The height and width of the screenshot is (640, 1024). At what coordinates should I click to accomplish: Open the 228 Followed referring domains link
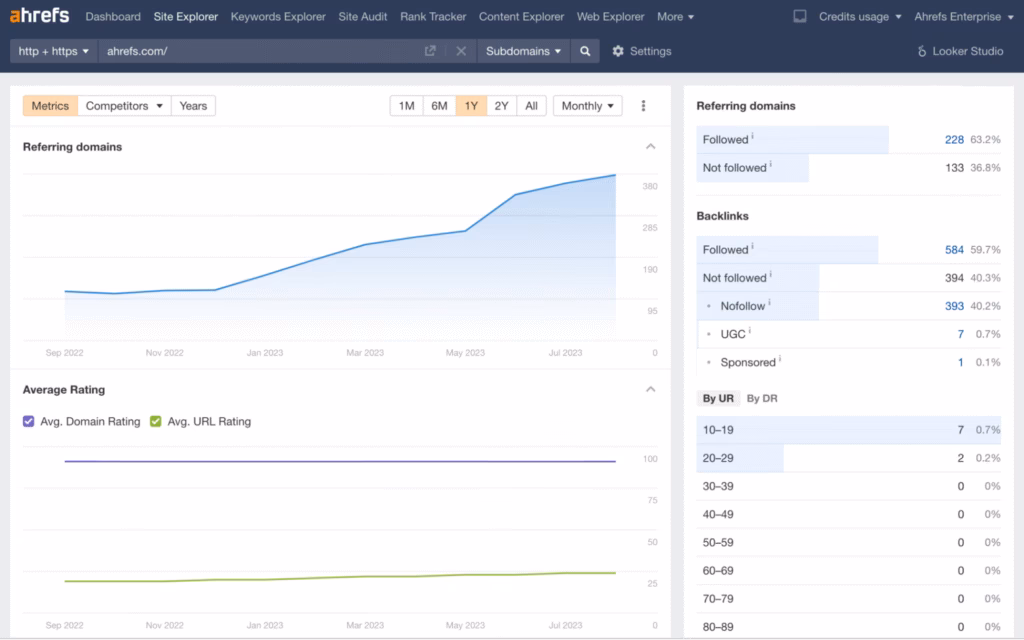pyautogui.click(x=954, y=139)
